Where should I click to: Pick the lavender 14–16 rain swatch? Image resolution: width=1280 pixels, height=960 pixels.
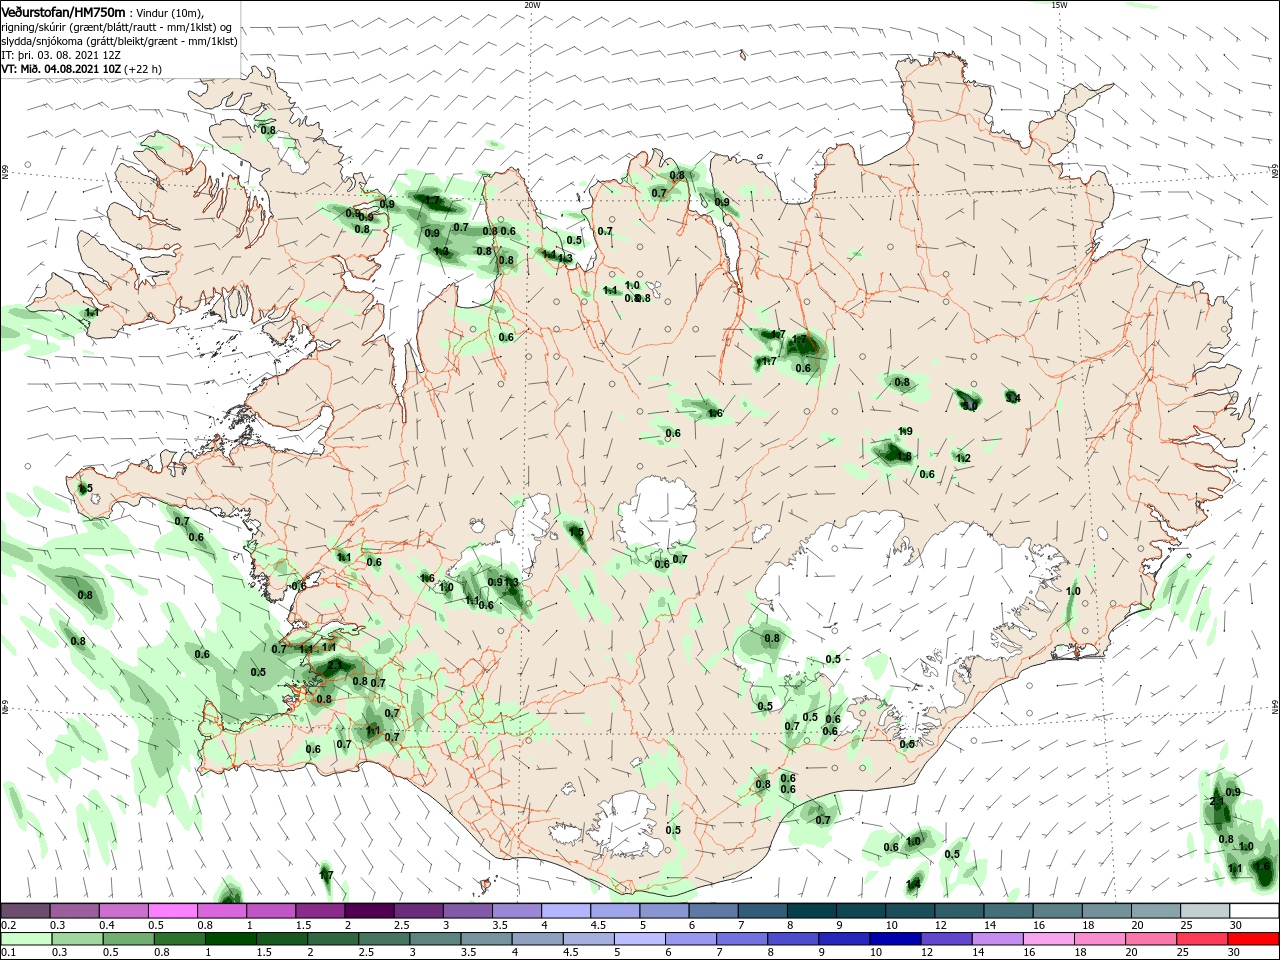[x=996, y=939]
